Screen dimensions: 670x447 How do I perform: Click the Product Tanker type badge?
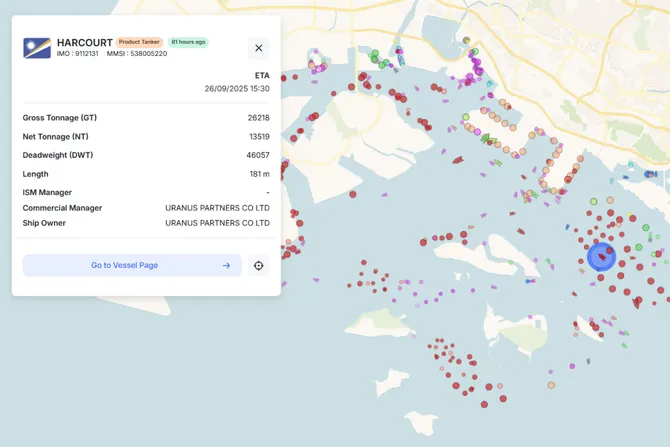[139, 42]
